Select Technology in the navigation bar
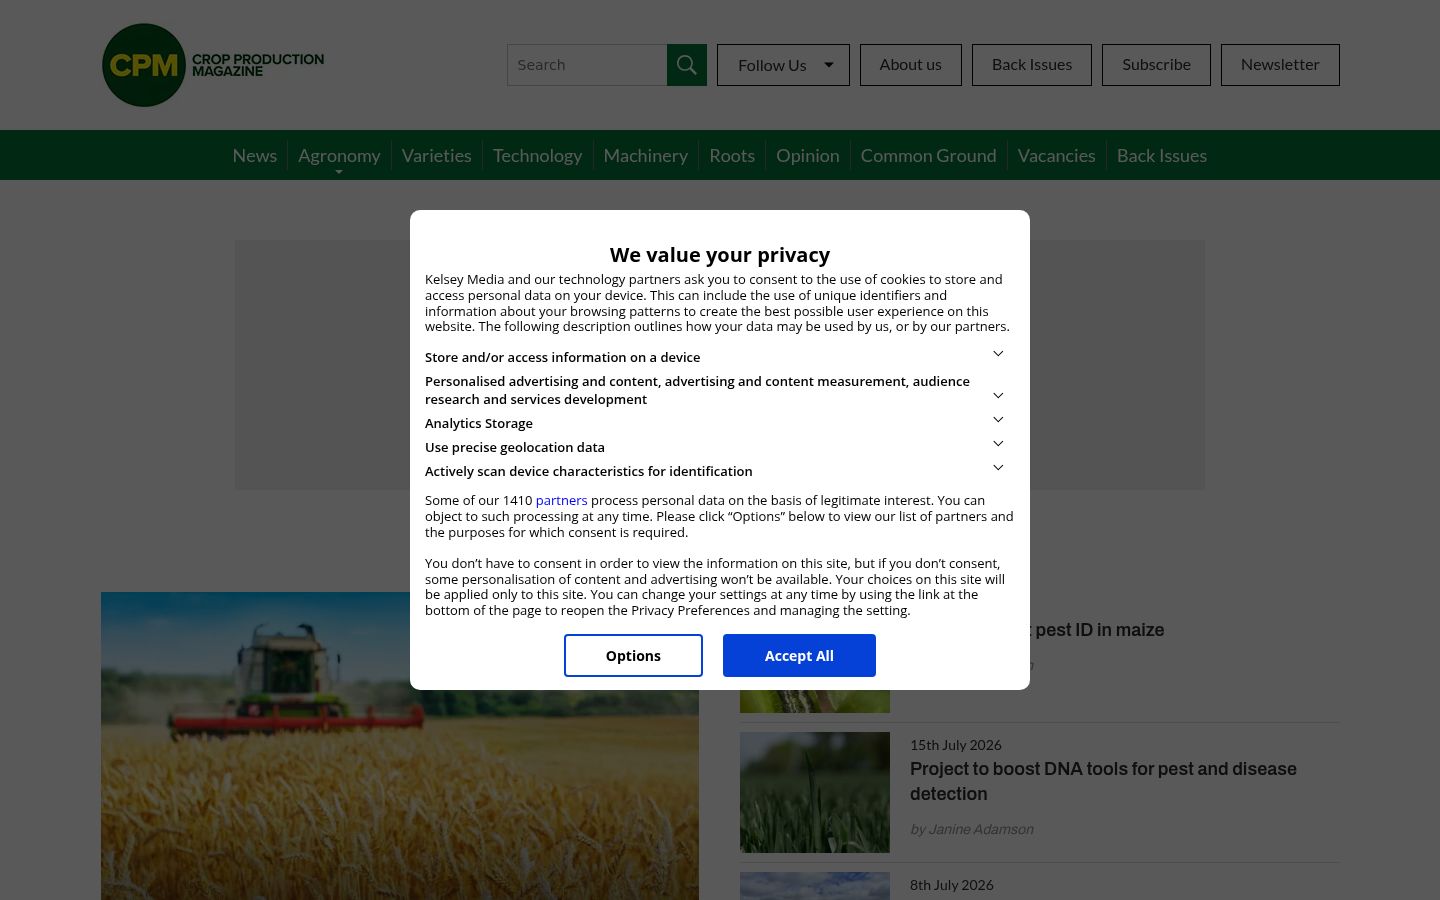This screenshot has height=900, width=1440. click(x=537, y=155)
